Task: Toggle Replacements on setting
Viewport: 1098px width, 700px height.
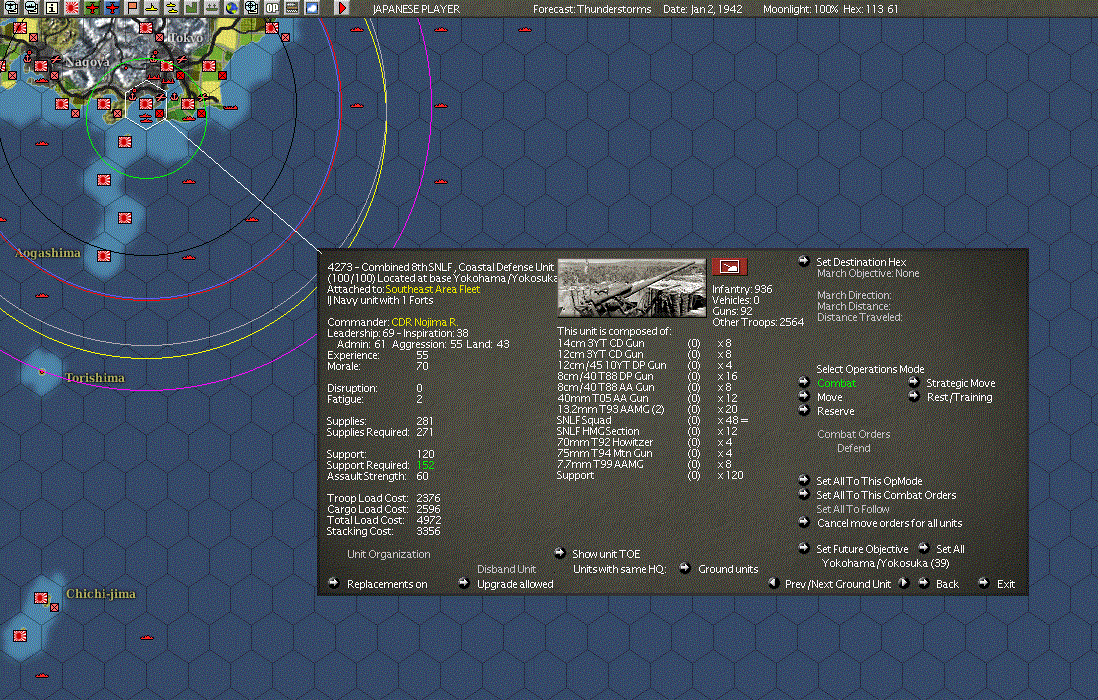Action: [x=333, y=583]
